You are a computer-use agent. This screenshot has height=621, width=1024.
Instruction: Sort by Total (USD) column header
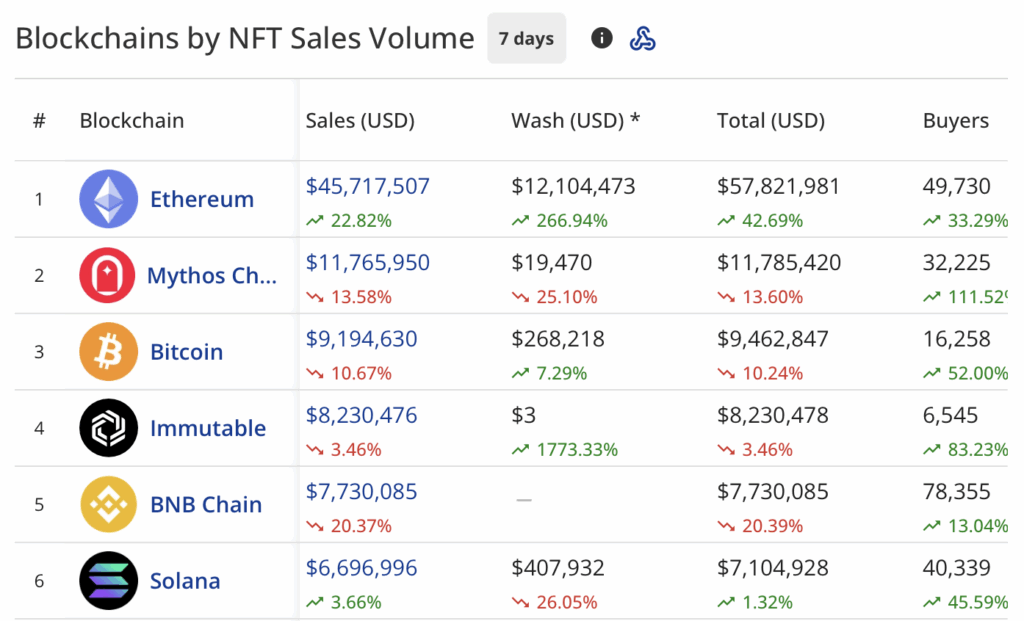click(770, 121)
